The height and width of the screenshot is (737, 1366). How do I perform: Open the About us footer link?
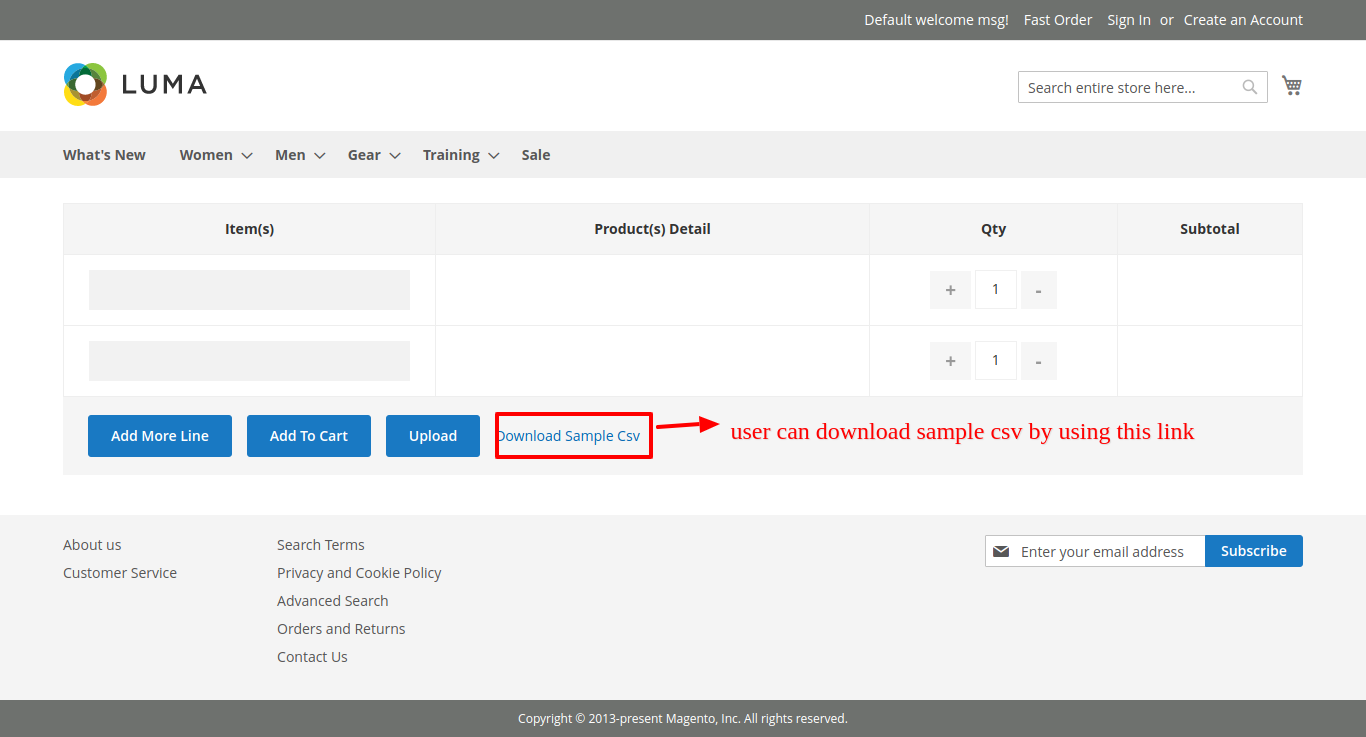pyautogui.click(x=92, y=545)
